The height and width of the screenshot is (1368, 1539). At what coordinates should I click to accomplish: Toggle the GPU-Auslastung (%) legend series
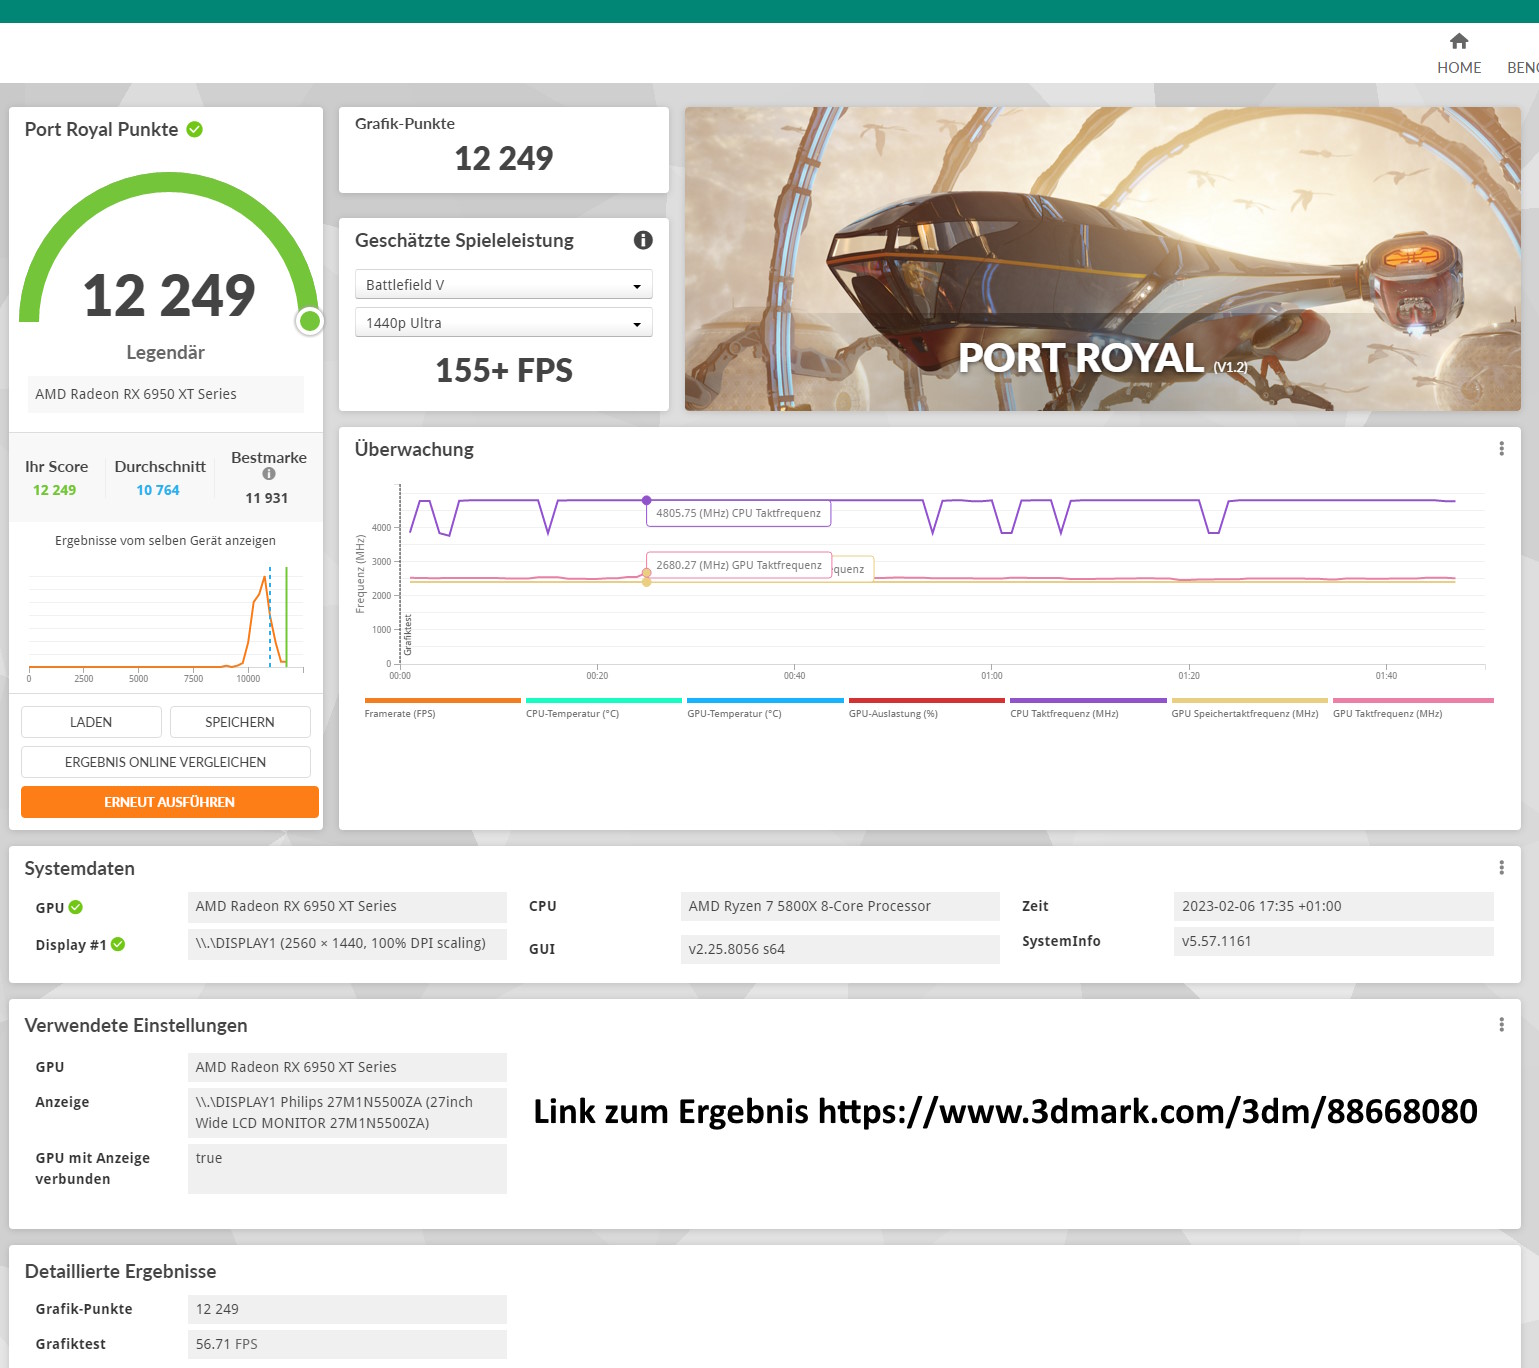click(x=926, y=708)
